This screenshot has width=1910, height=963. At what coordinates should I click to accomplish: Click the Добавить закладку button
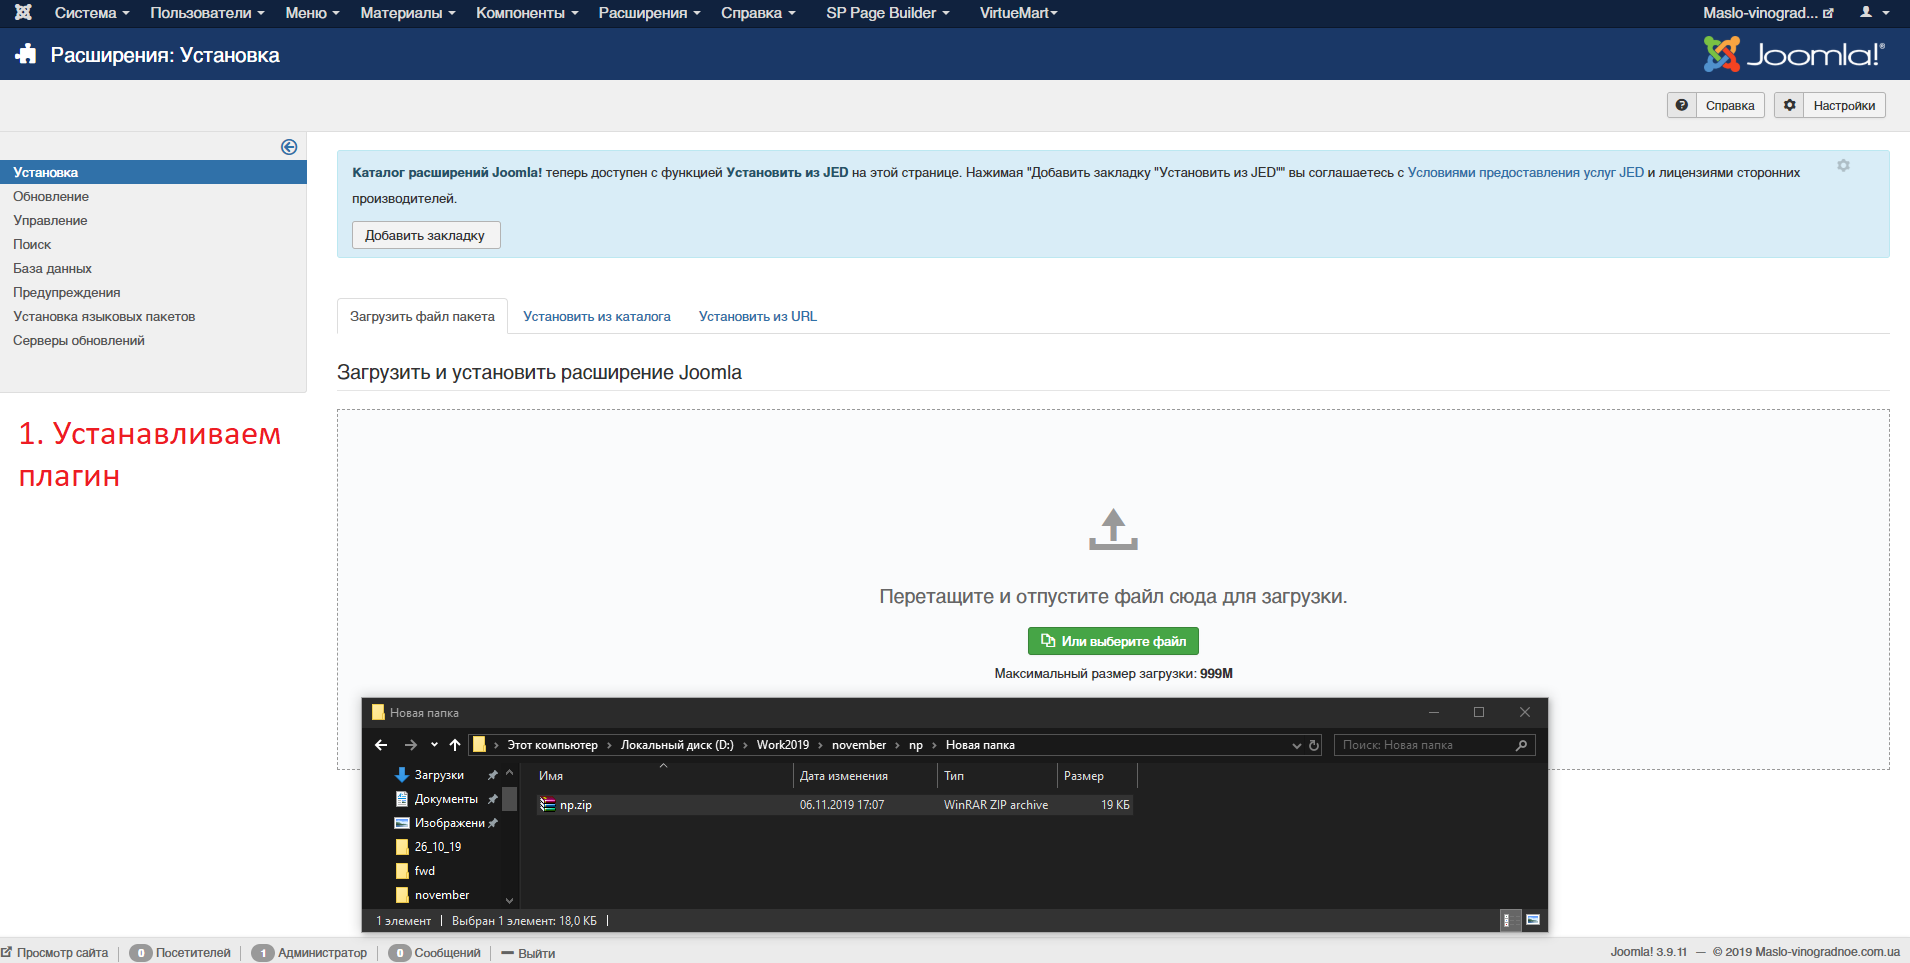pyautogui.click(x=425, y=235)
